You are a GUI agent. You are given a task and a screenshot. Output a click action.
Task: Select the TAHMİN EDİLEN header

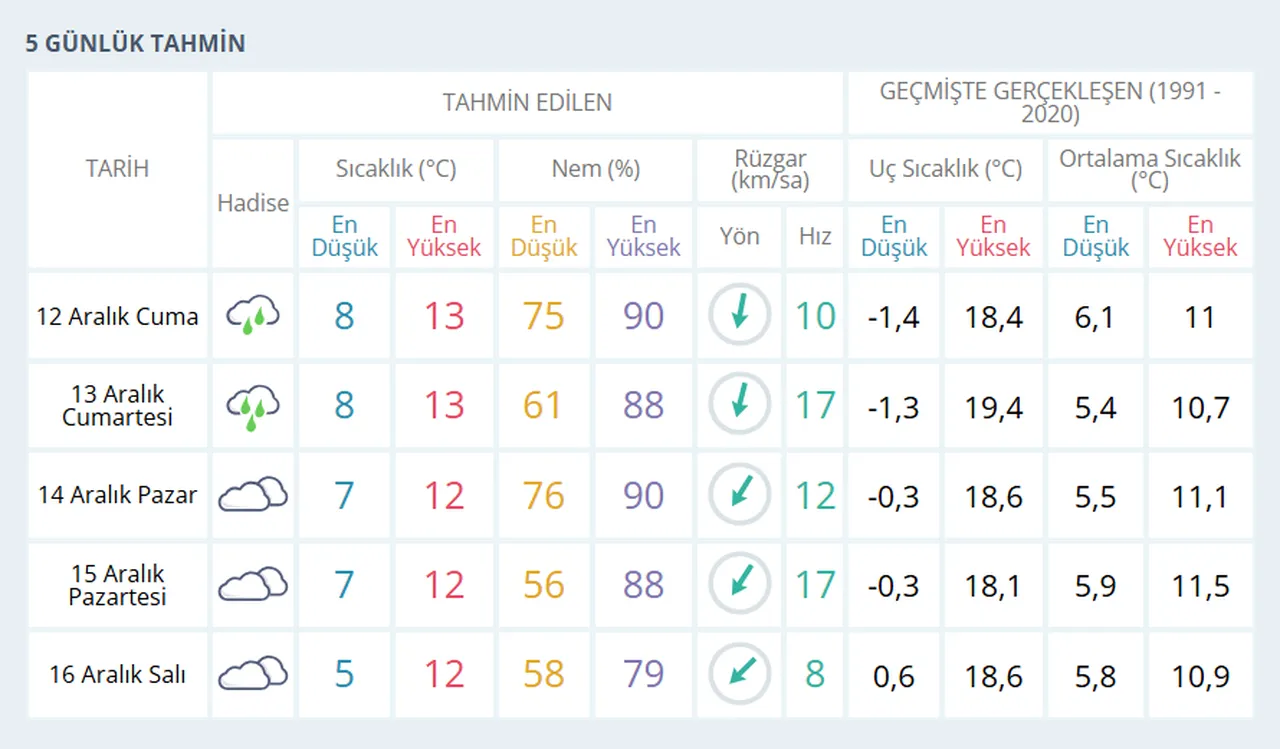527,102
